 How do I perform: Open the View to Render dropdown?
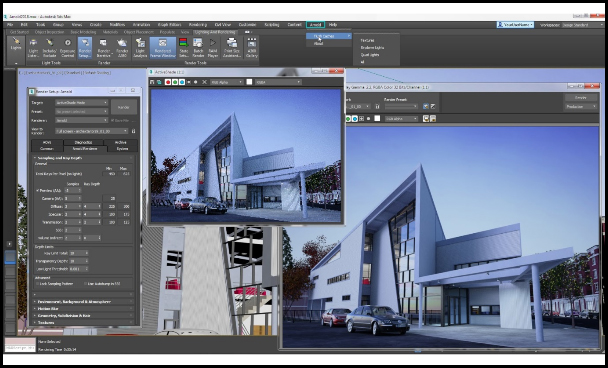click(92, 131)
